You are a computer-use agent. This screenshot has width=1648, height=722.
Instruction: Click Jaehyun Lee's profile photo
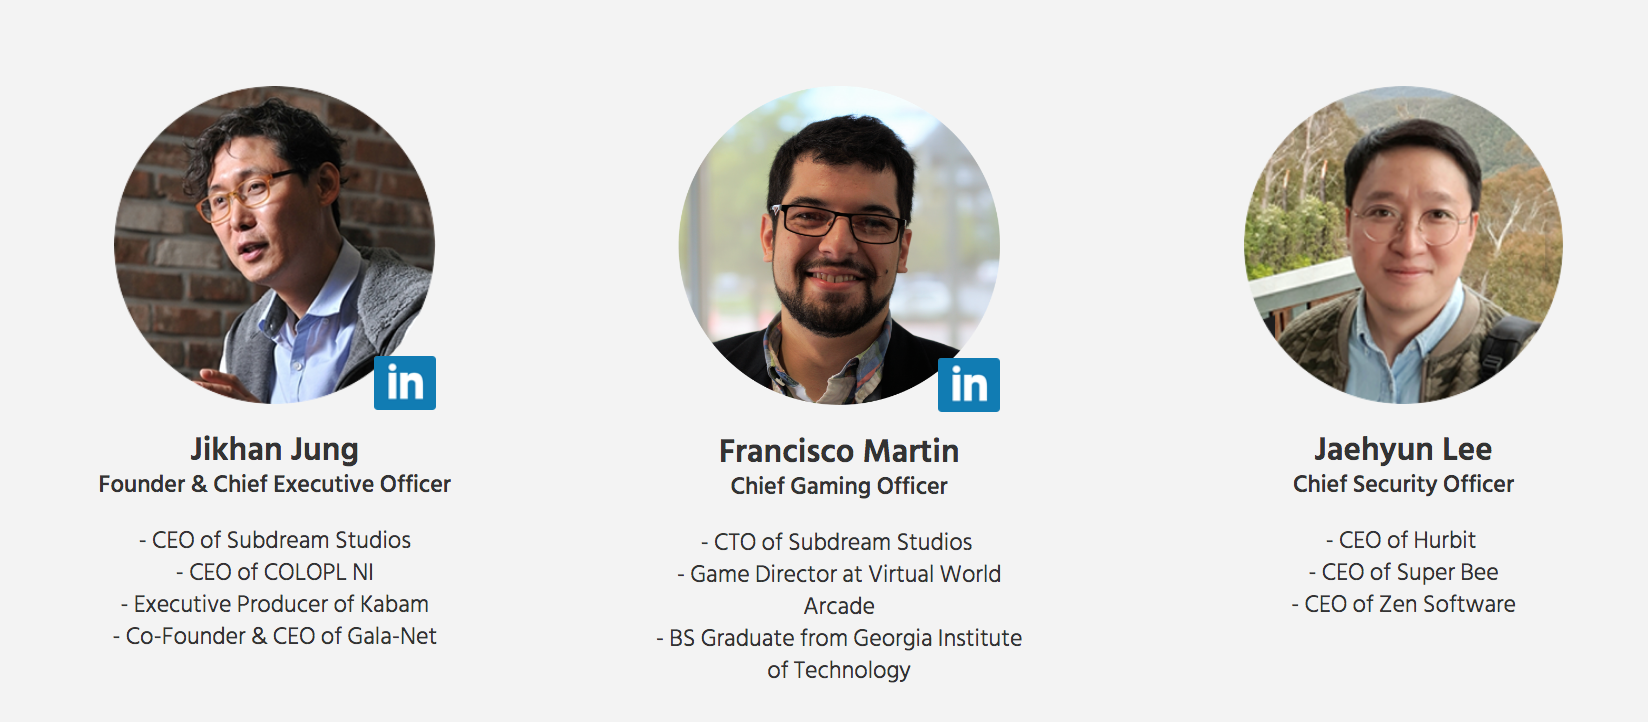pos(1403,245)
